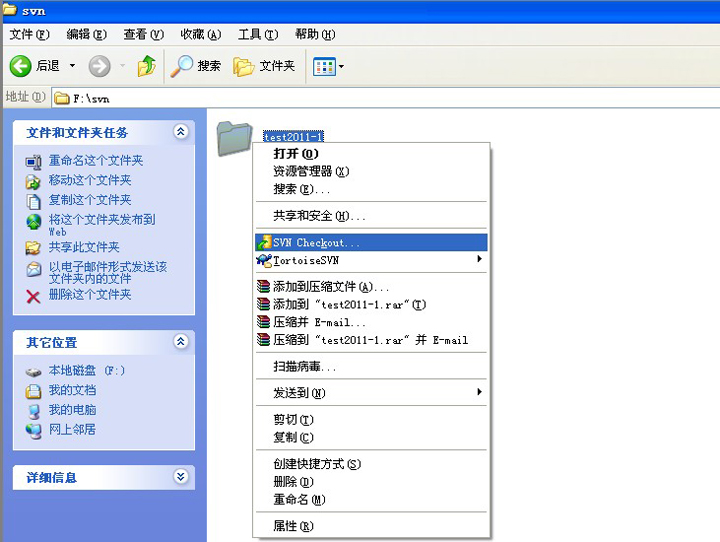Choose 打开(O) from context menu
Screen dimensions: 720x542
click(x=371, y=154)
